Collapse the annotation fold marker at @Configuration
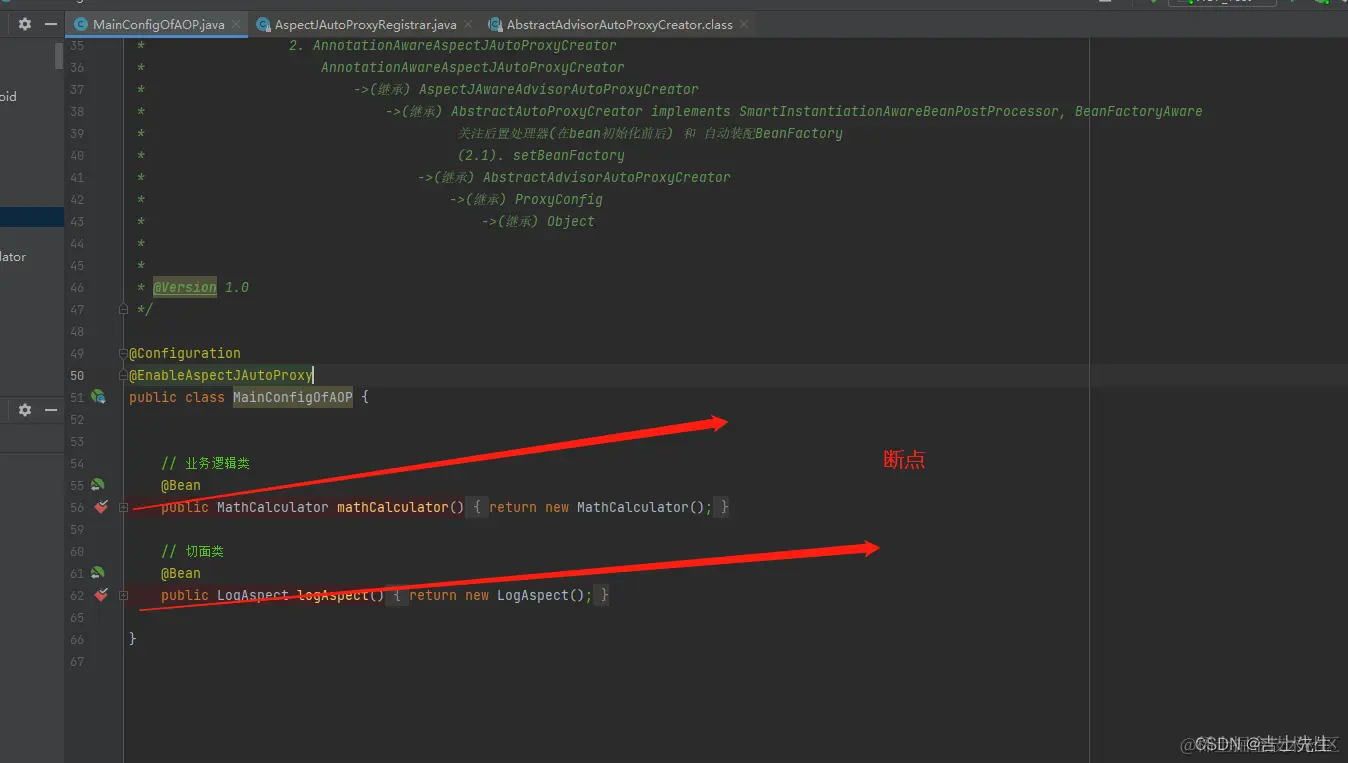This screenshot has width=1348, height=763. pos(123,353)
